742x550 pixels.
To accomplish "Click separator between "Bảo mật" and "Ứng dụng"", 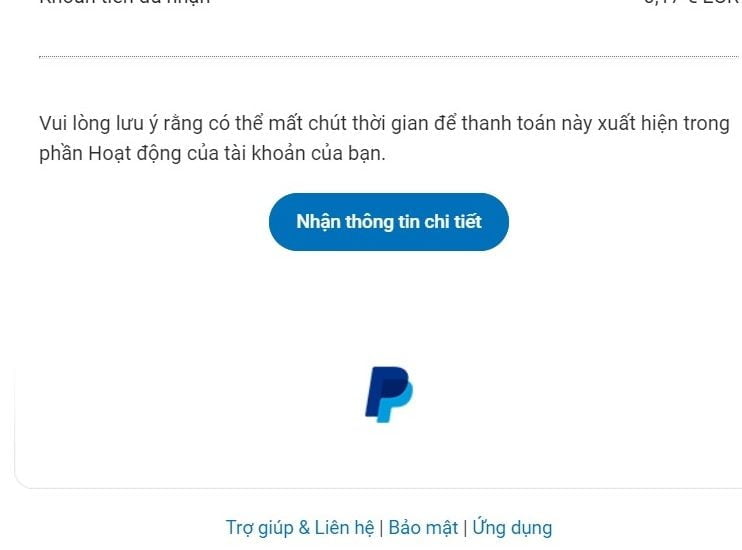I will tap(465, 528).
